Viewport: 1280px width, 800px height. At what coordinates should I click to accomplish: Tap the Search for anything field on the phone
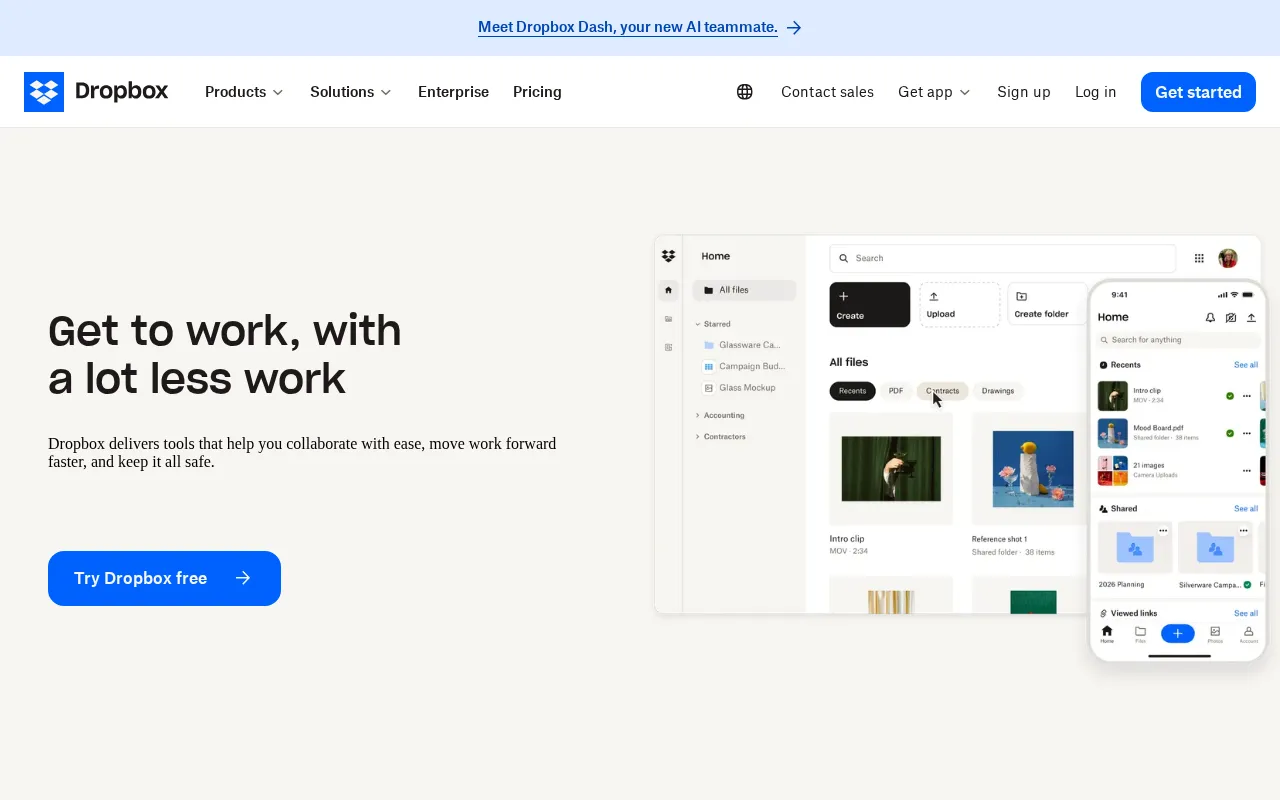point(1178,340)
